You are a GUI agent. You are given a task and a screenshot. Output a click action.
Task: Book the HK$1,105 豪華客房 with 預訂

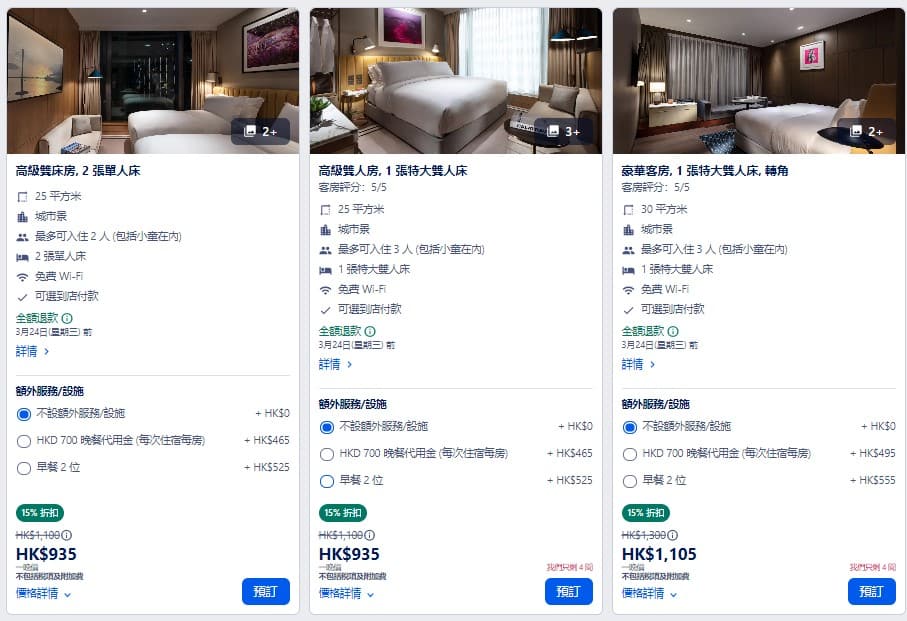point(871,591)
